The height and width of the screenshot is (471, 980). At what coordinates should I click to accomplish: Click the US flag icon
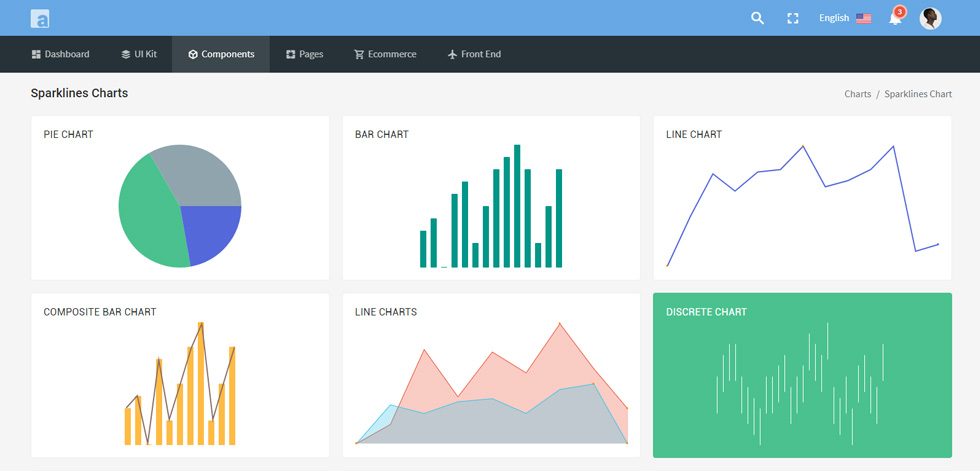(863, 18)
